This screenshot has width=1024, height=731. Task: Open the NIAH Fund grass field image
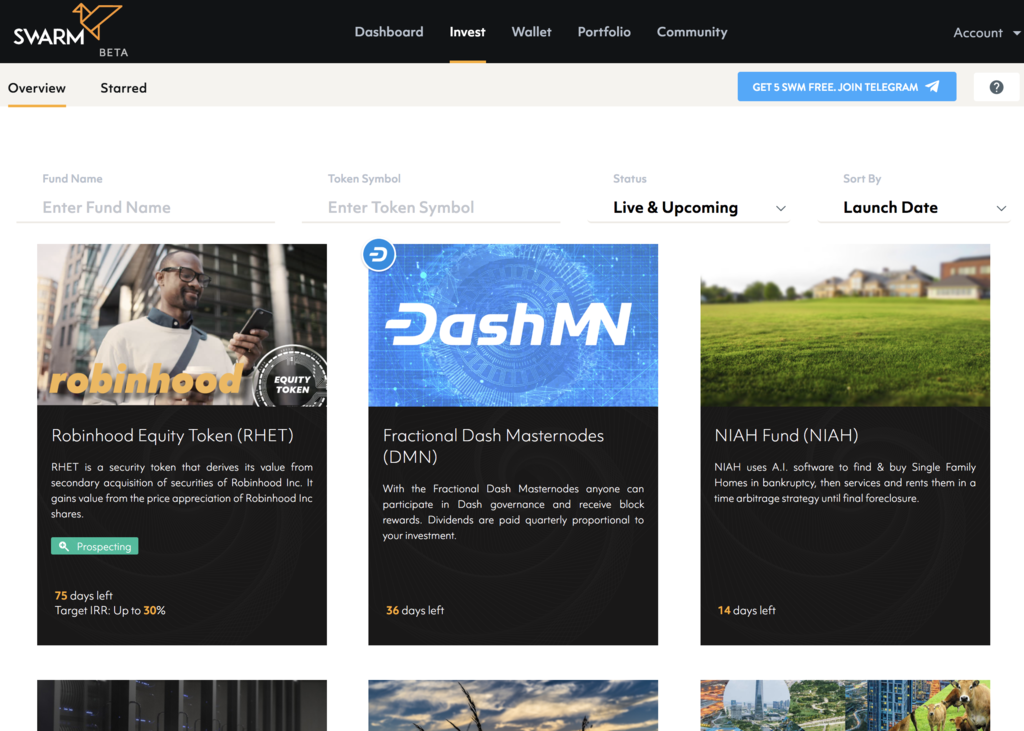pos(845,325)
